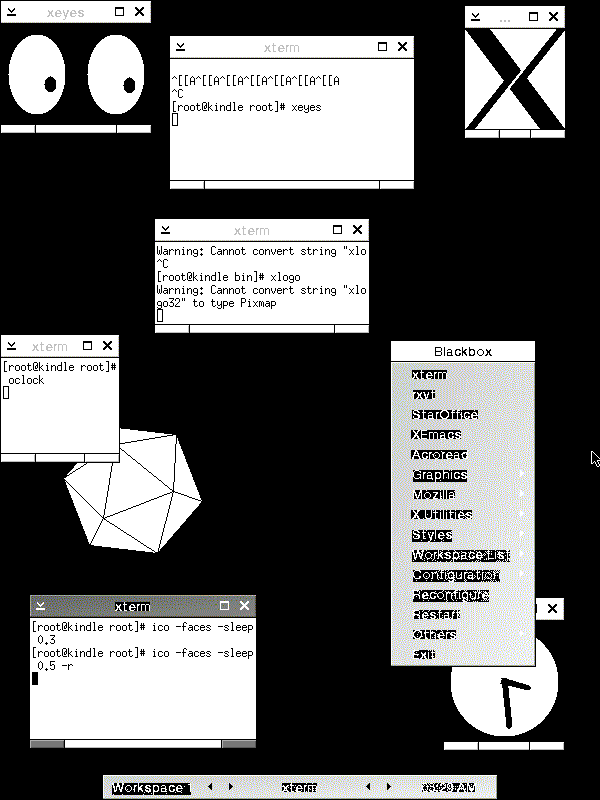Click the left eye in xeyes
Image resolution: width=600 pixels, height=800 pixels.
(x=37, y=74)
